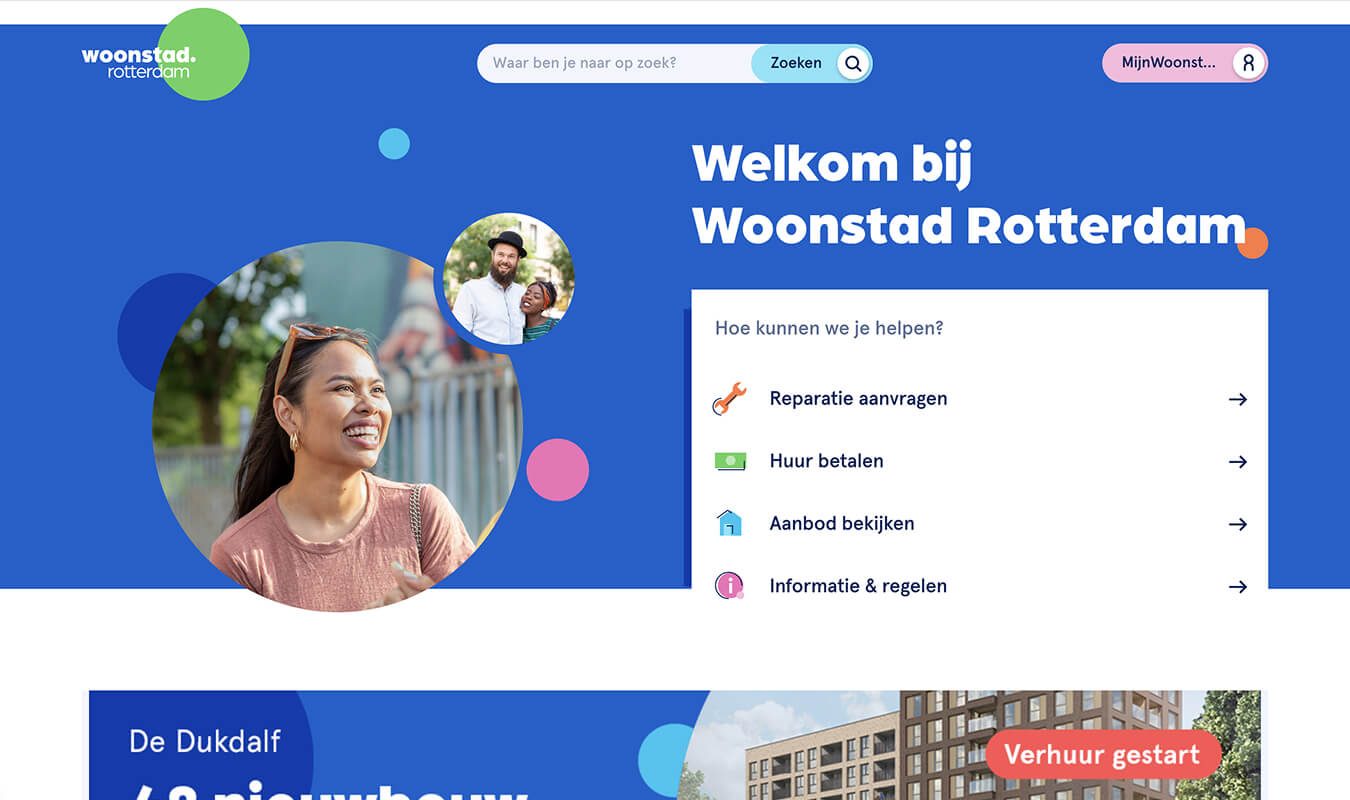This screenshot has width=1350, height=800.
Task: Click arrow next to Huur betalen
Action: 1238,461
